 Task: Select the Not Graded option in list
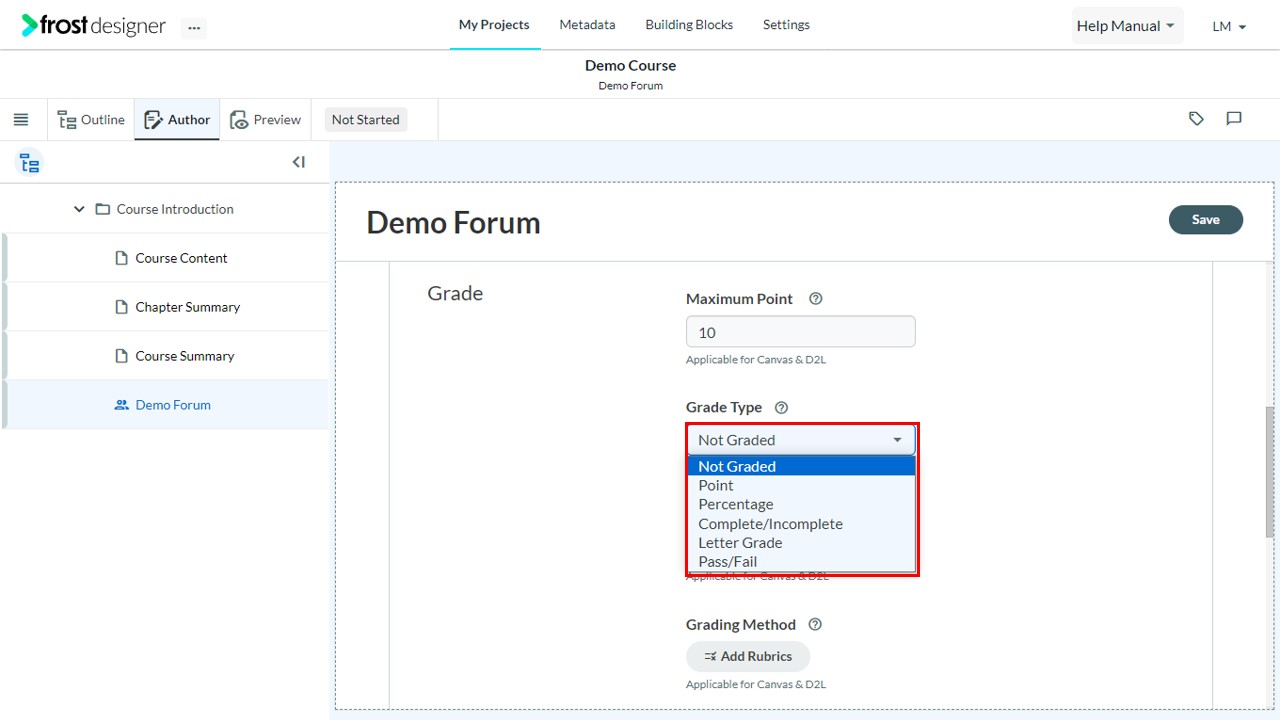click(801, 466)
